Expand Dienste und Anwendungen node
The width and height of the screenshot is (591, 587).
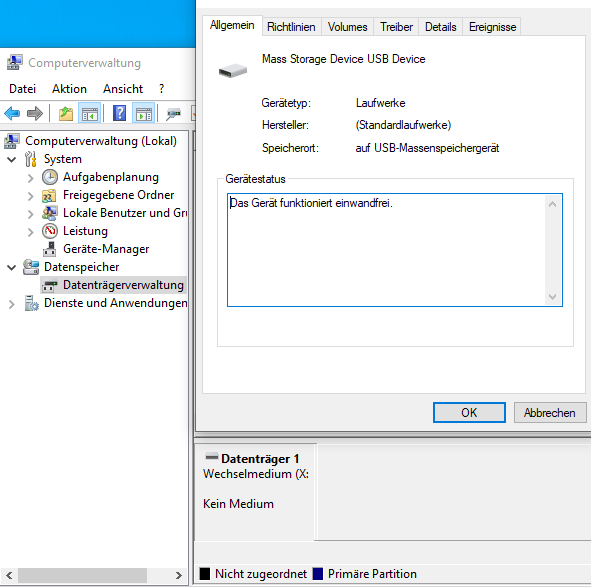[x=12, y=304]
